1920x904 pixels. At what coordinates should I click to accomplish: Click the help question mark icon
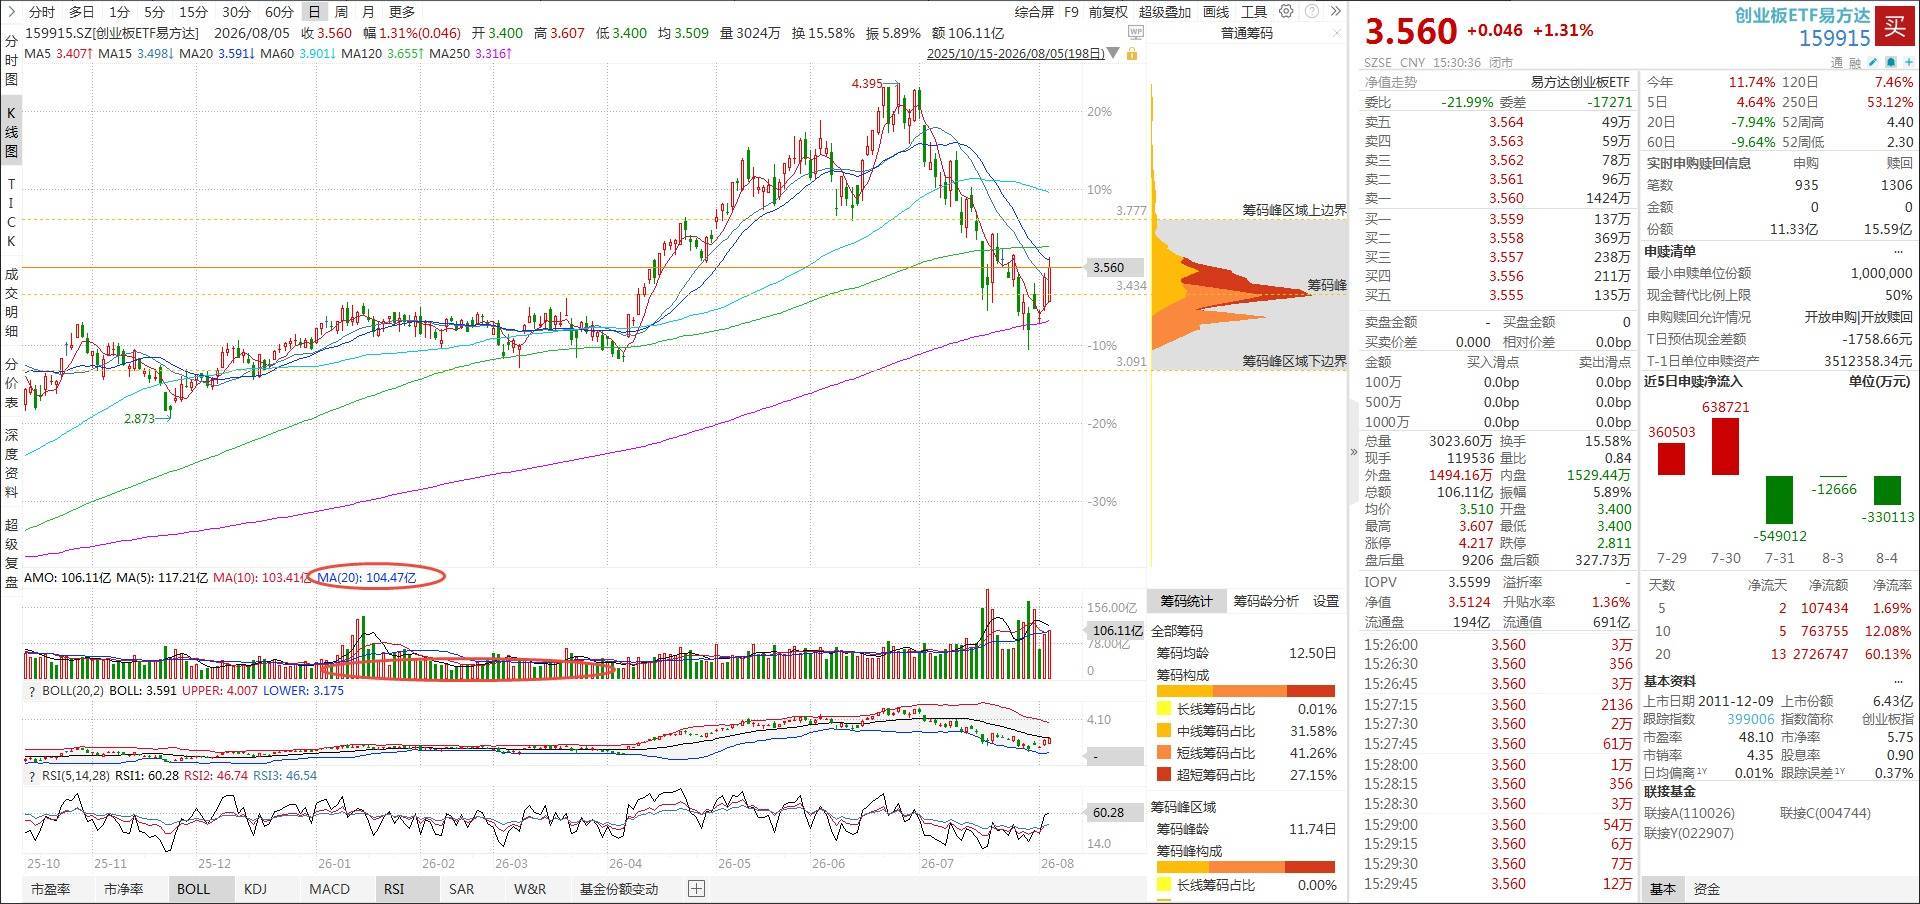[1312, 11]
